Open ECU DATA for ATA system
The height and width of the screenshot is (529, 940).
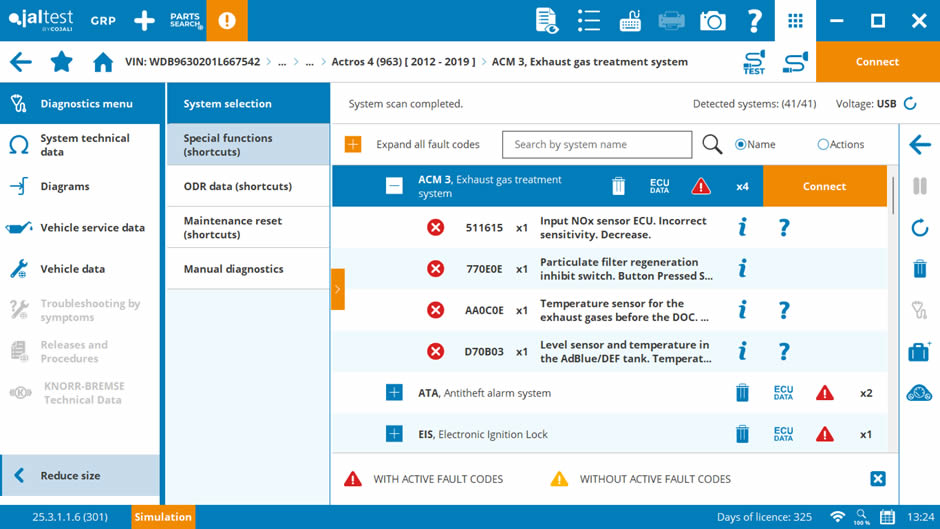pyautogui.click(x=784, y=393)
